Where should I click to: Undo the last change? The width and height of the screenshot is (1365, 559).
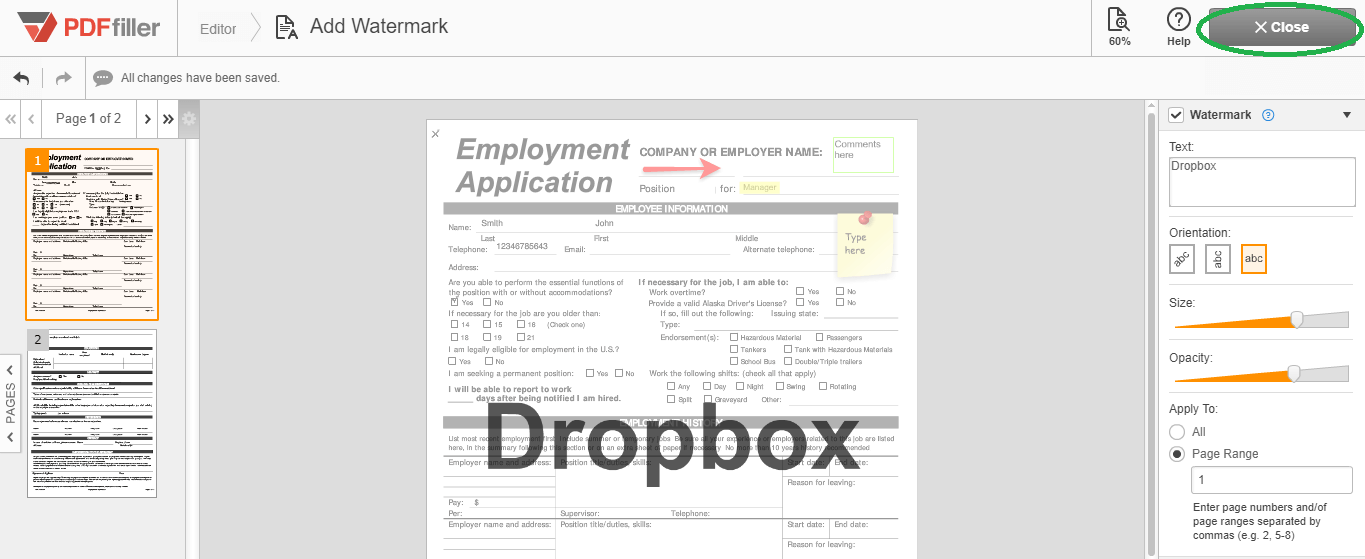tap(21, 78)
